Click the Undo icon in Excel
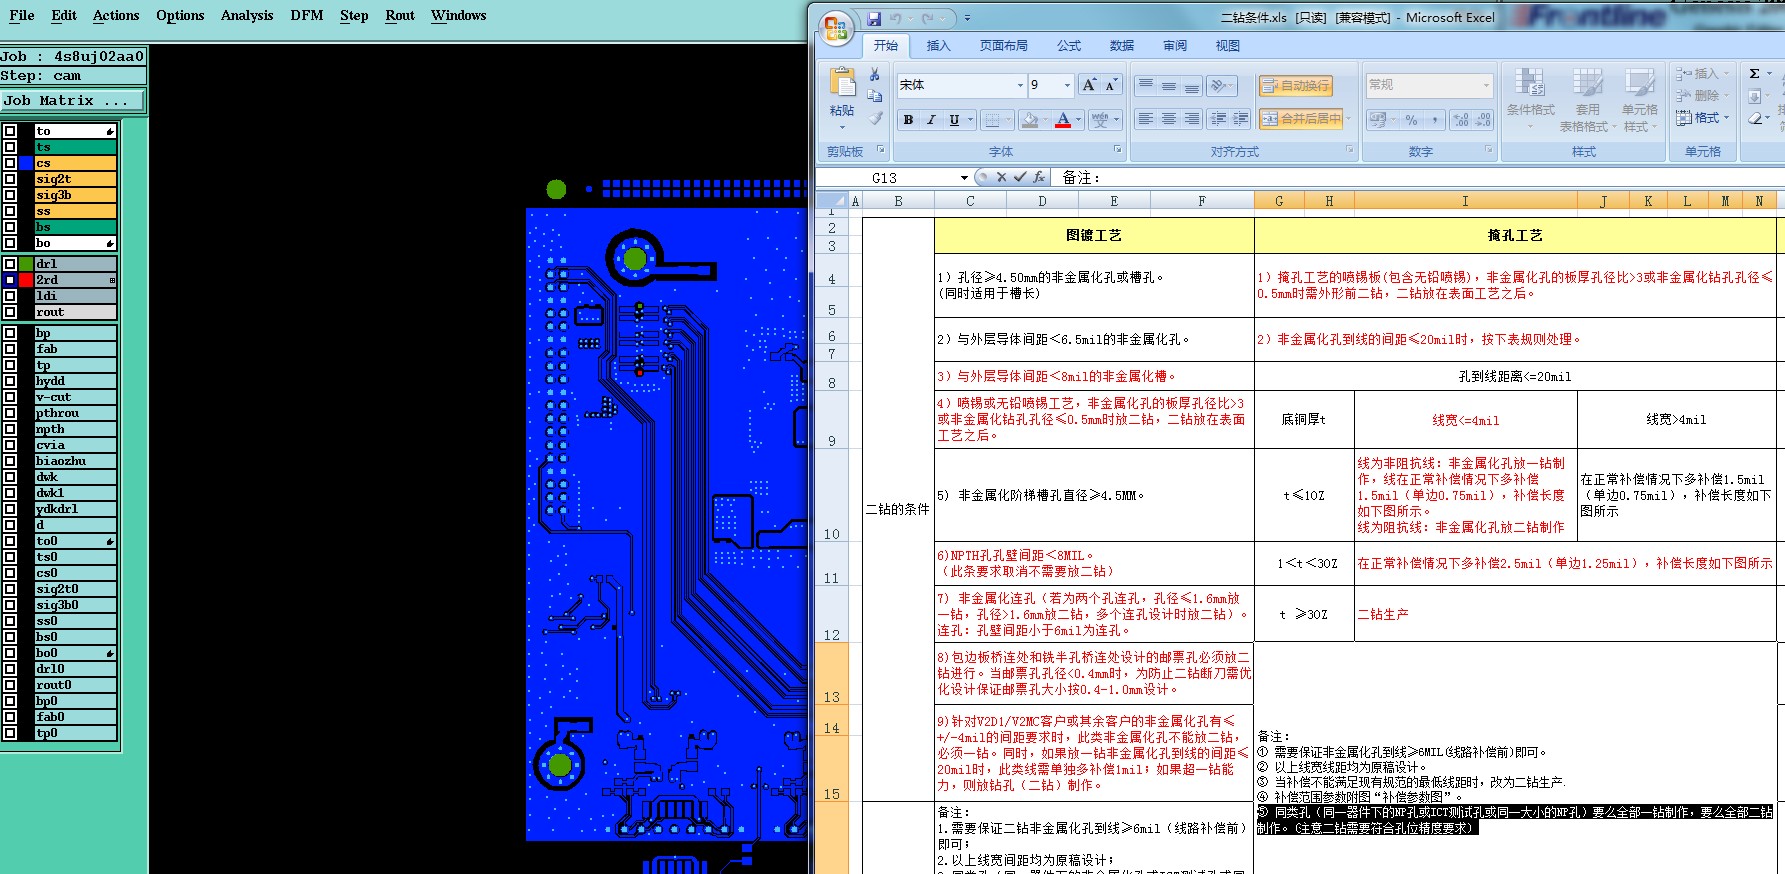 coord(896,18)
